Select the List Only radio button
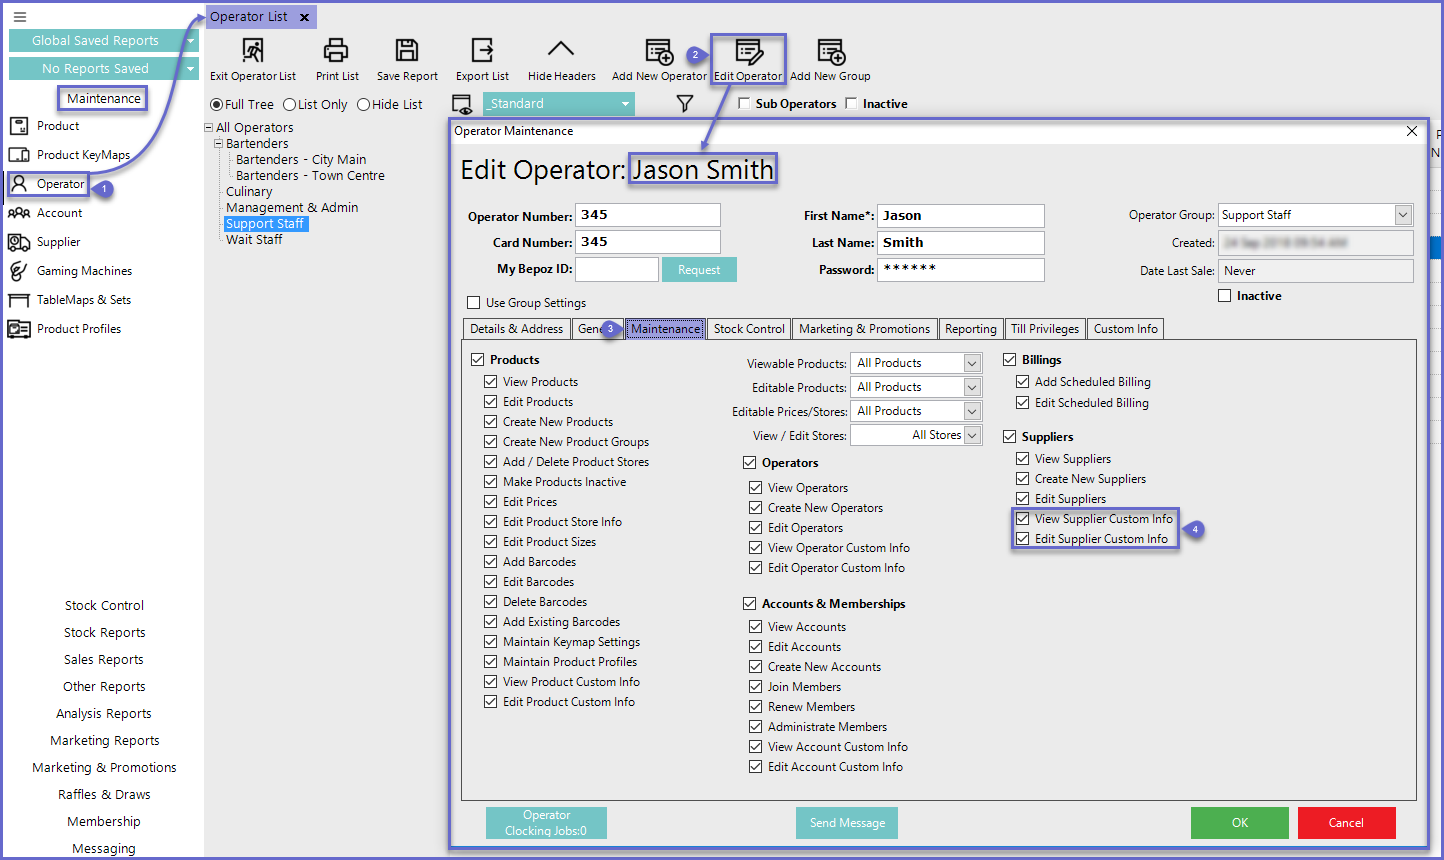 (x=290, y=105)
